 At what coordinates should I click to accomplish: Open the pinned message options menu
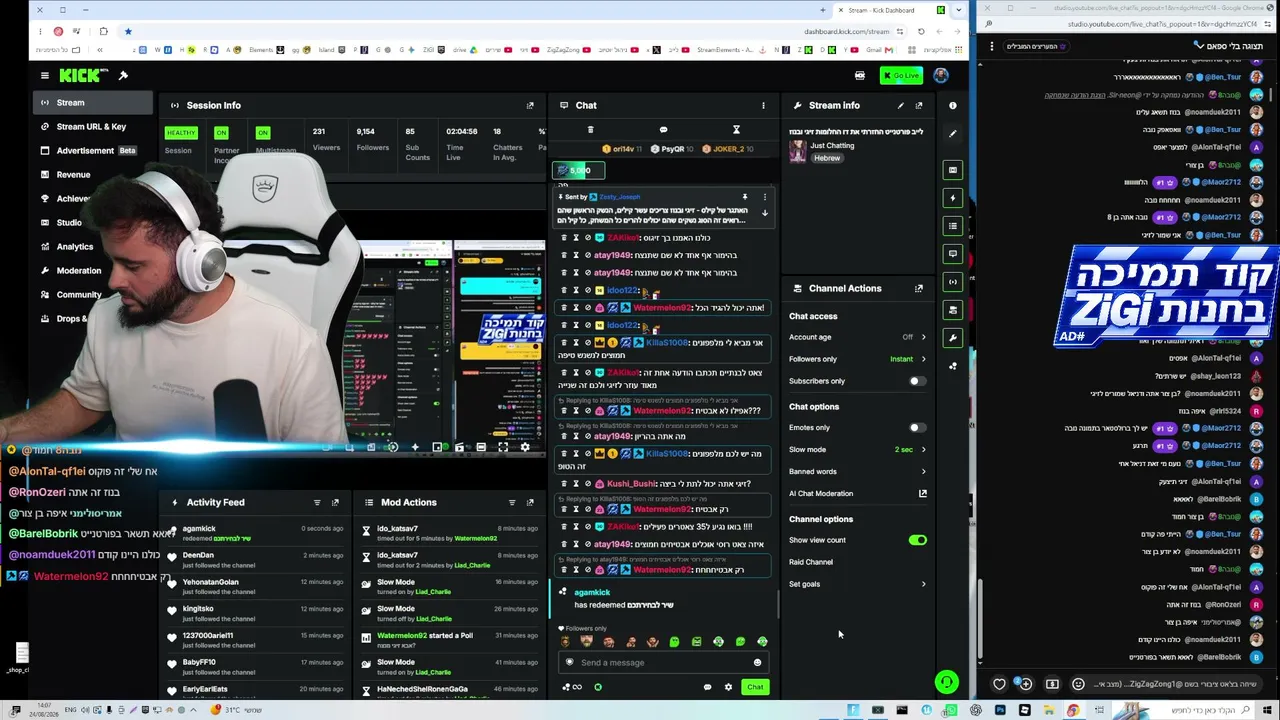765,197
